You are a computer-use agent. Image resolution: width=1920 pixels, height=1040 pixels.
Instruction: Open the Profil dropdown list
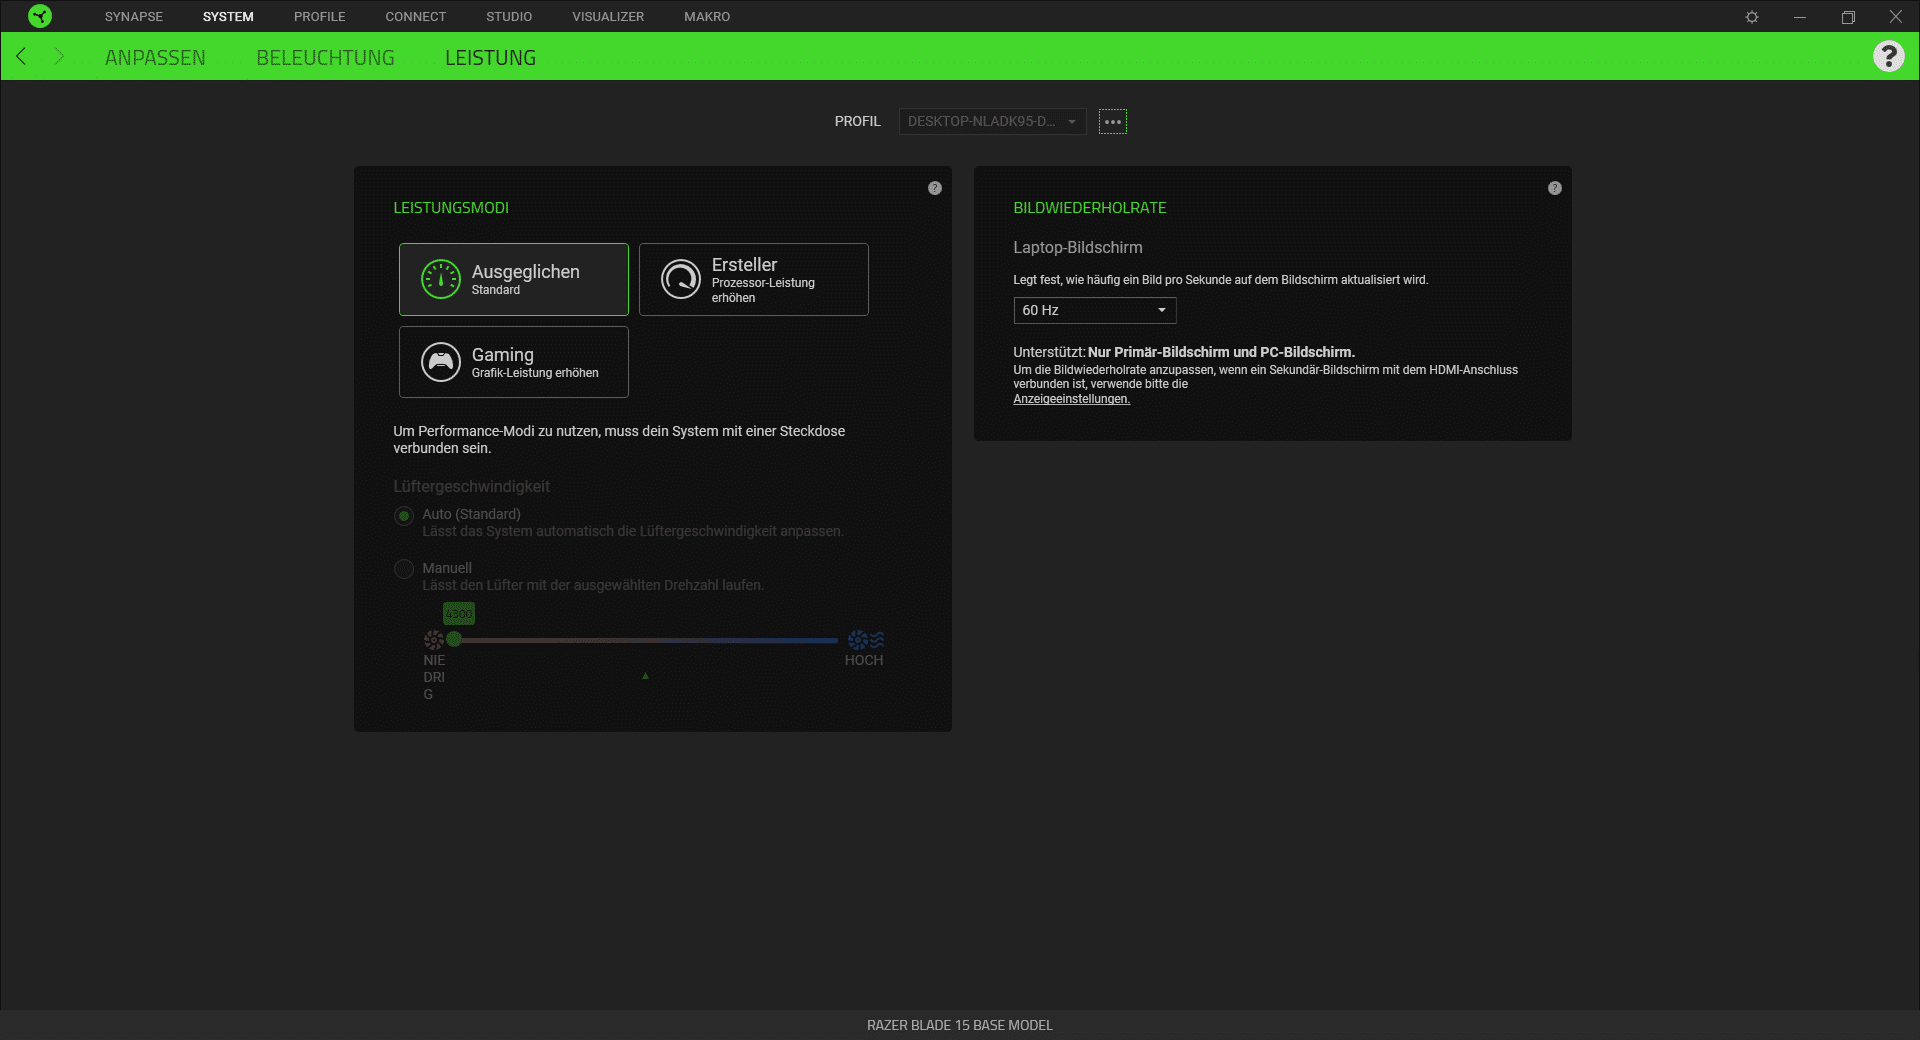(x=991, y=122)
